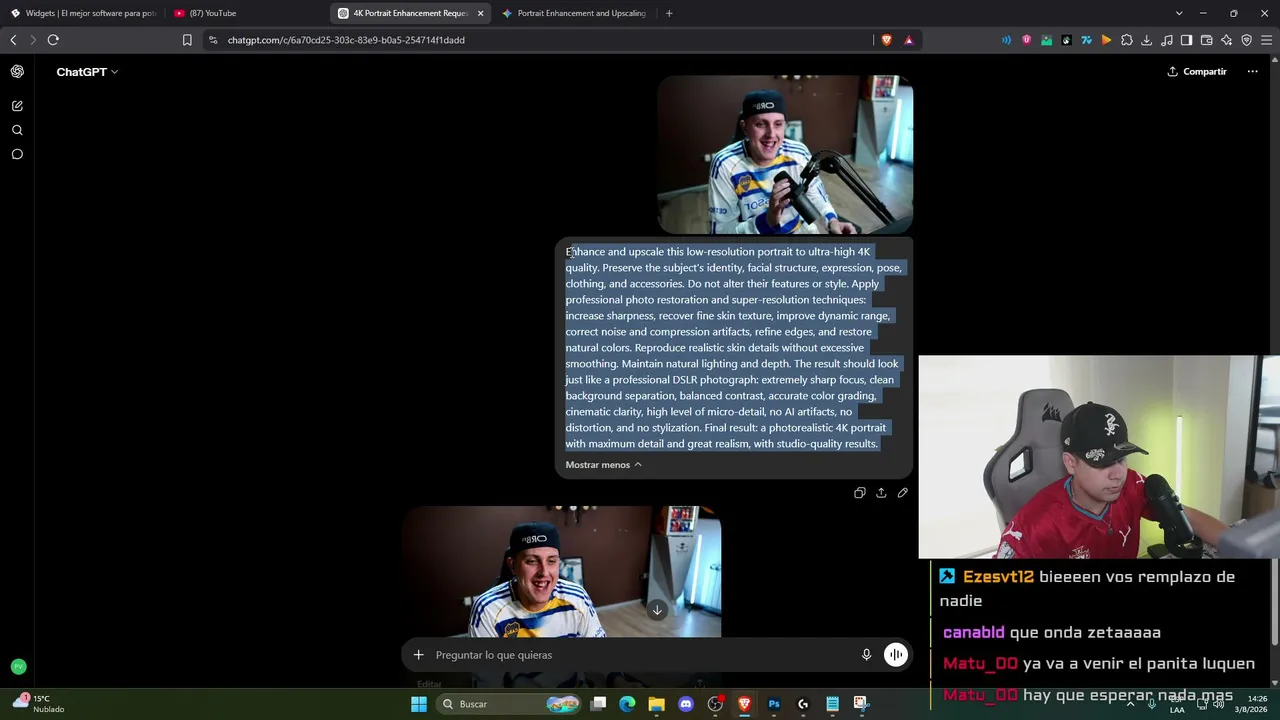Image resolution: width=1280 pixels, height=720 pixels.
Task: Open the weather widget showing 15°C Nublado
Action: click(x=40, y=704)
